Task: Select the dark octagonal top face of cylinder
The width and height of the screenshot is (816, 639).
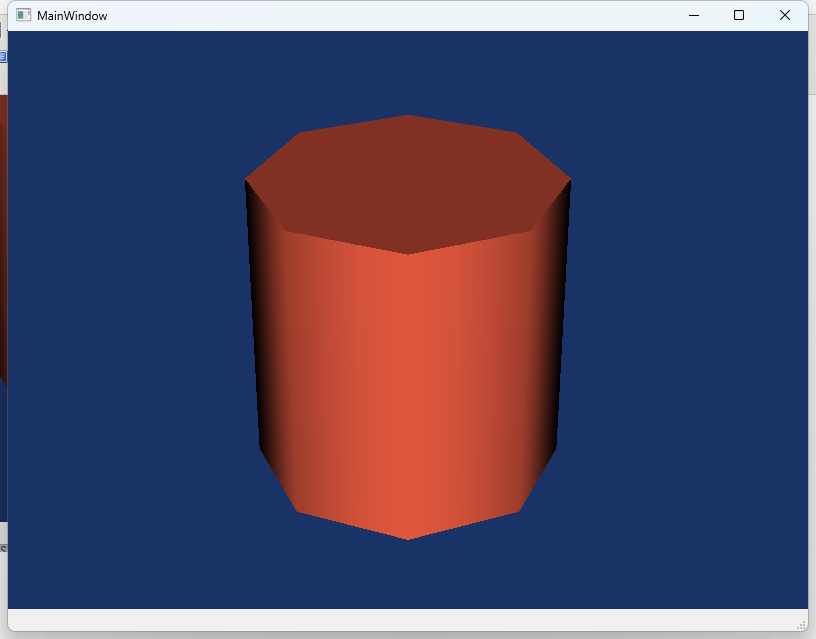Action: (x=408, y=182)
